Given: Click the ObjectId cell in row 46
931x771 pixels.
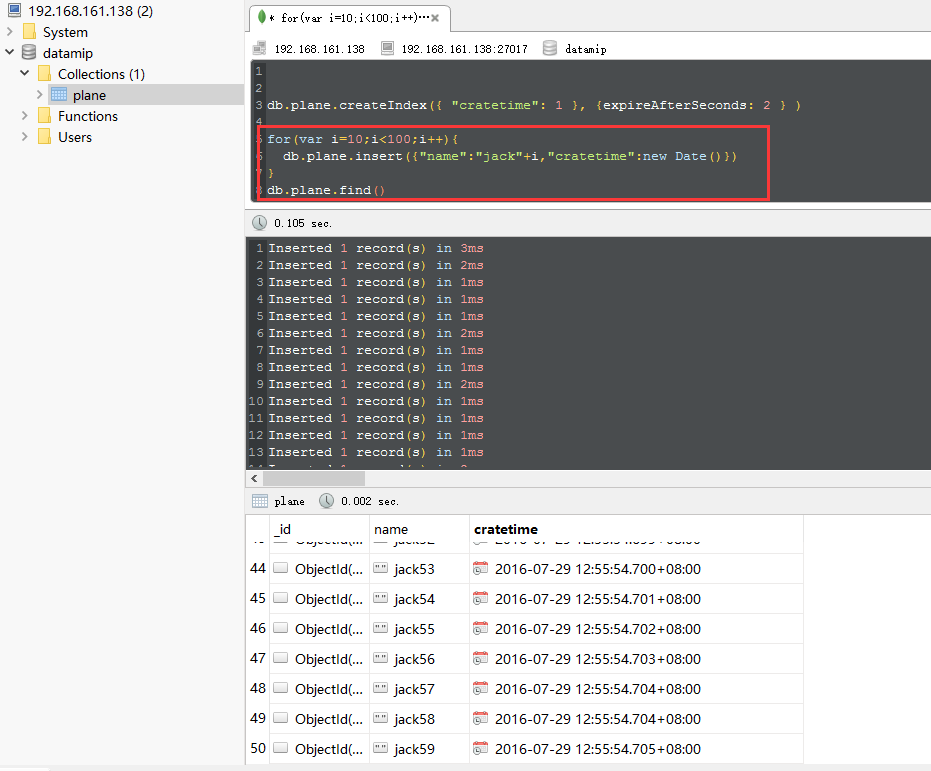Looking at the screenshot, I should 319,629.
